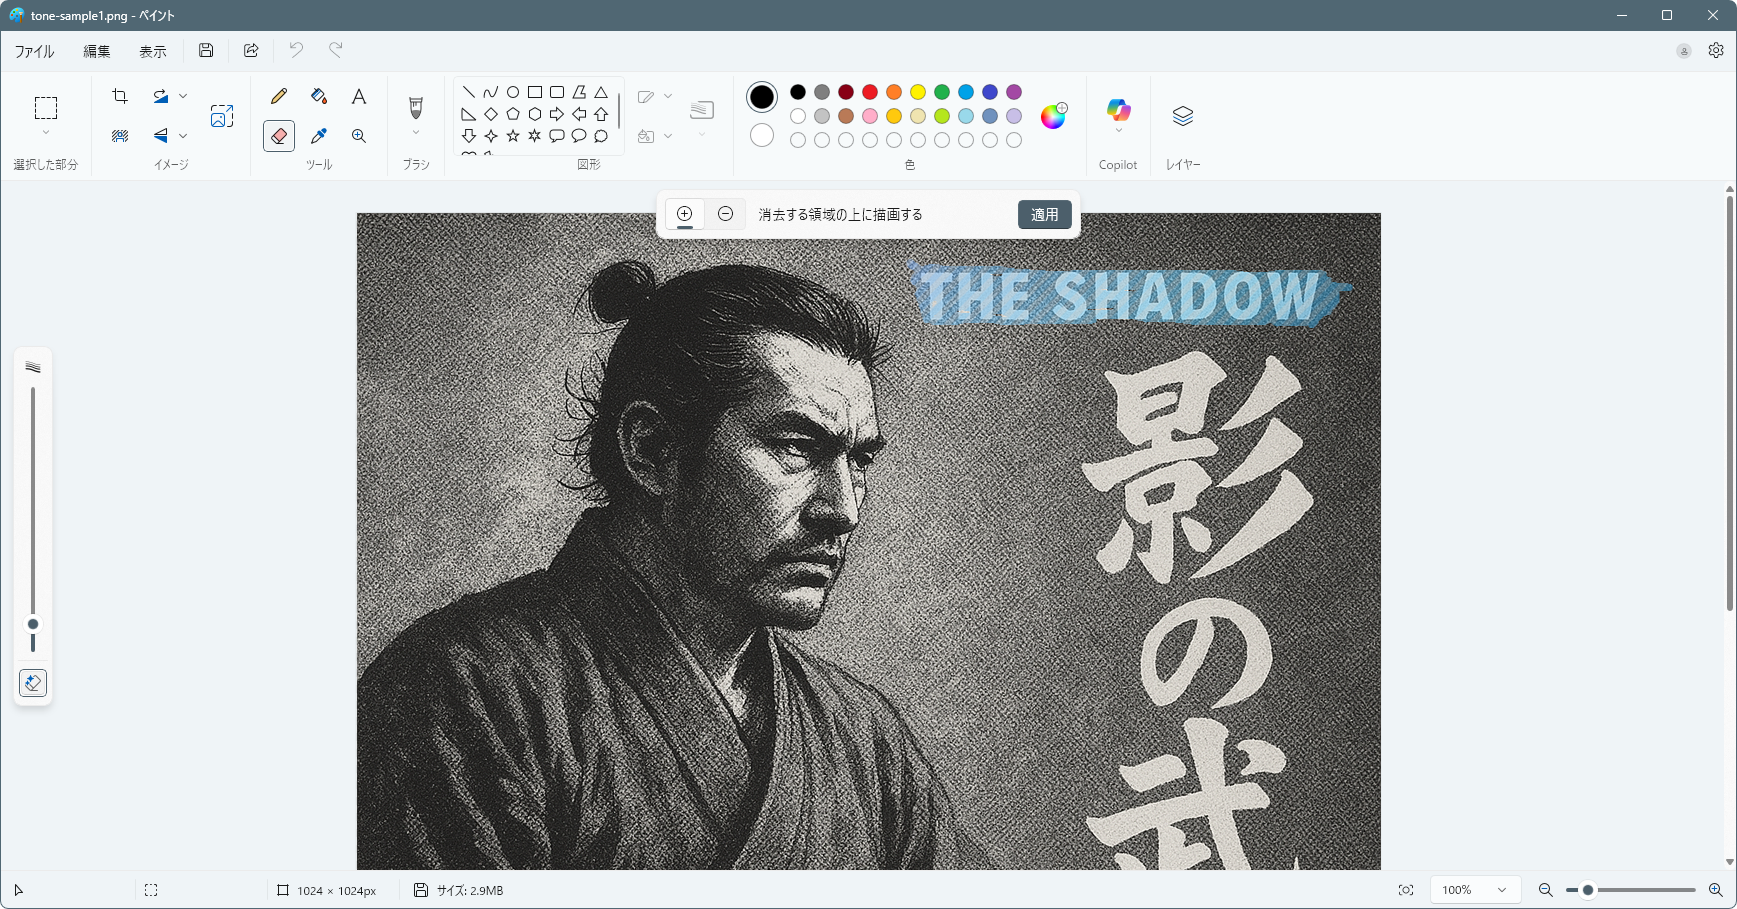Click the vertical scrollbar on the canvas
The width and height of the screenshot is (1737, 909).
(x=1729, y=400)
